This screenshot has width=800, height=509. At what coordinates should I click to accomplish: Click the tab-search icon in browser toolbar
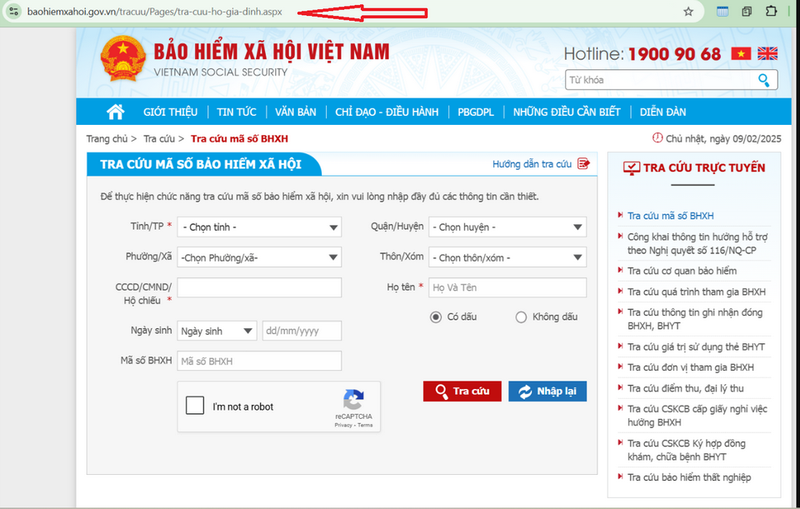[x=722, y=11]
